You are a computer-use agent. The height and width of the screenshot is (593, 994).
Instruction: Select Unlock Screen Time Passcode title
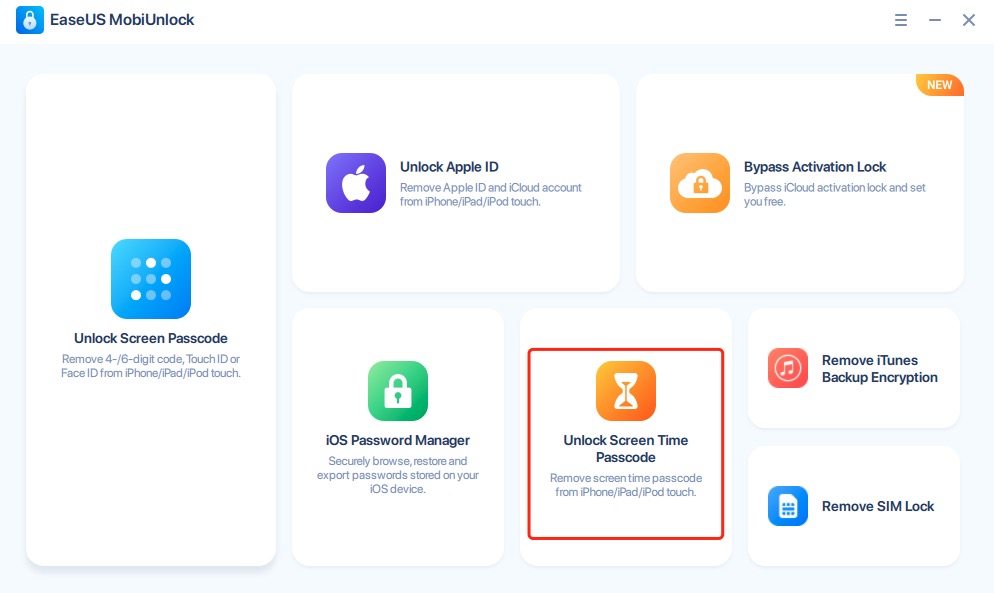(x=626, y=448)
